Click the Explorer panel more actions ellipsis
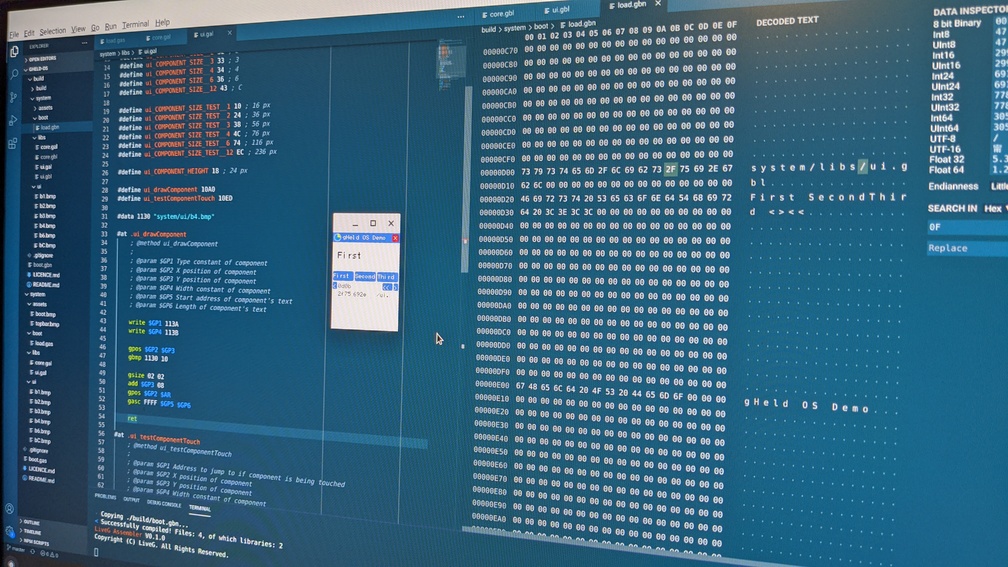The image size is (1008, 567). tap(86, 46)
